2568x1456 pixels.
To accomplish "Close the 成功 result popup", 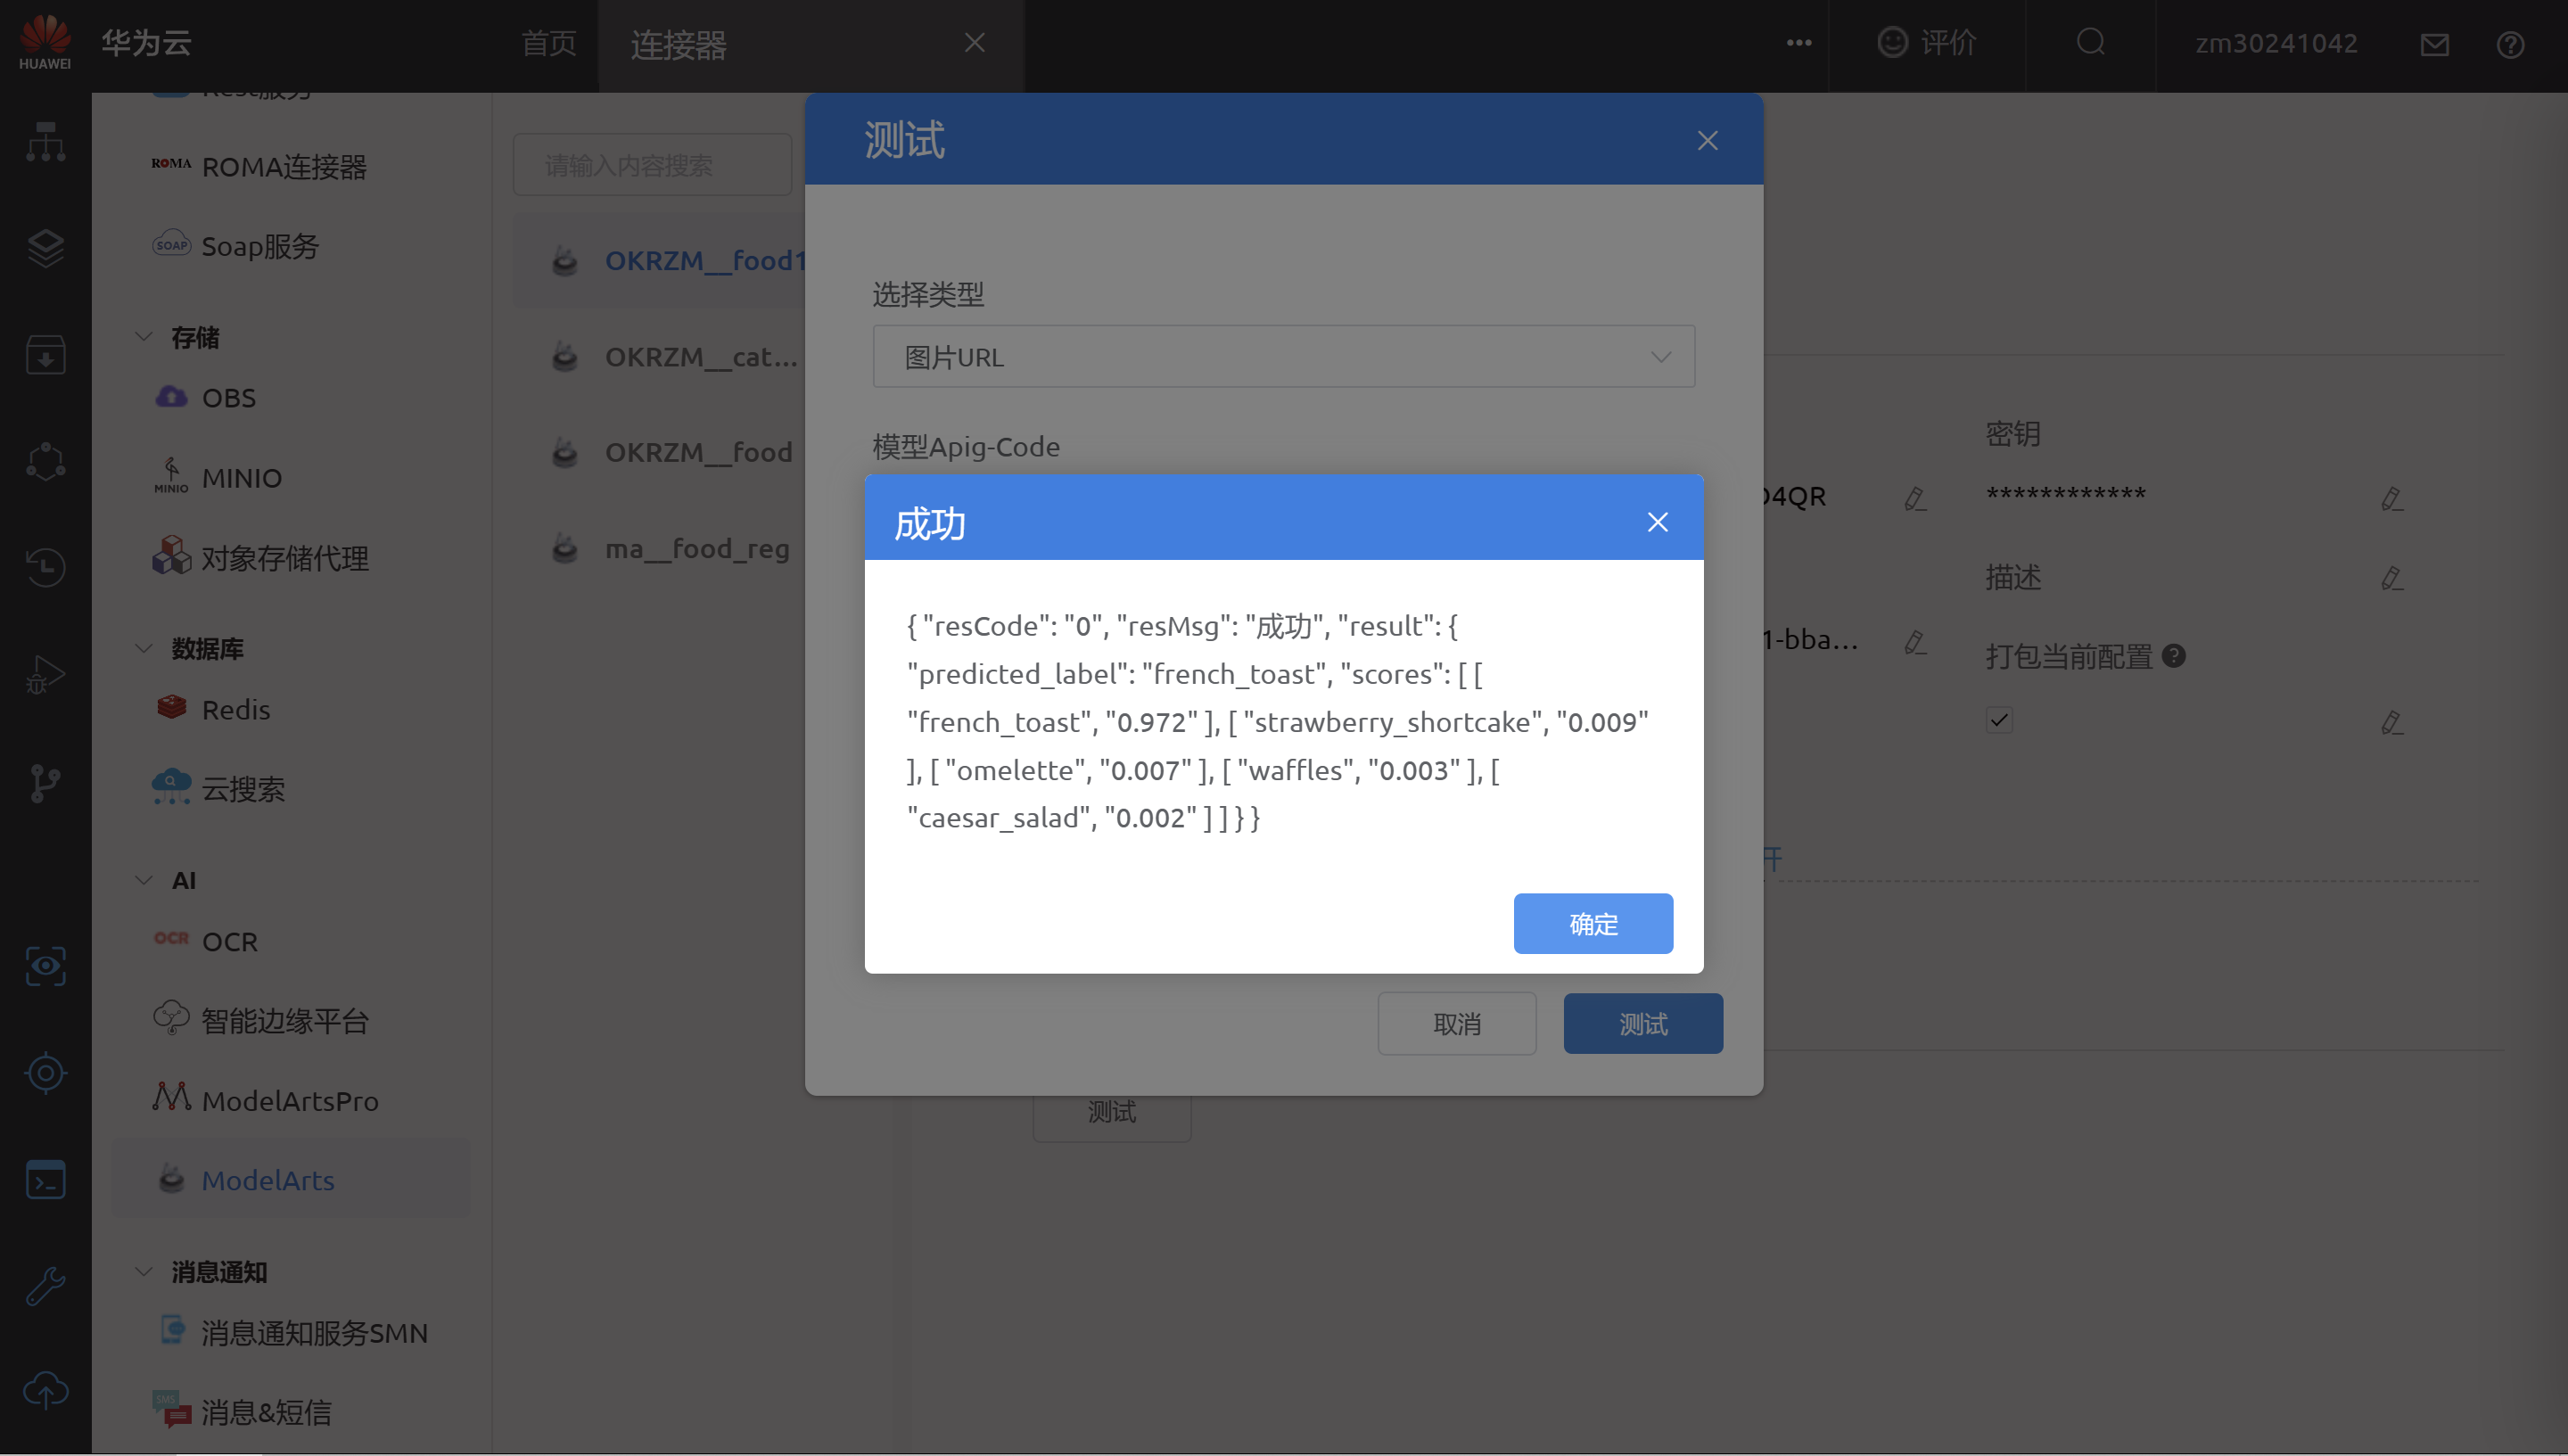I will (1657, 522).
